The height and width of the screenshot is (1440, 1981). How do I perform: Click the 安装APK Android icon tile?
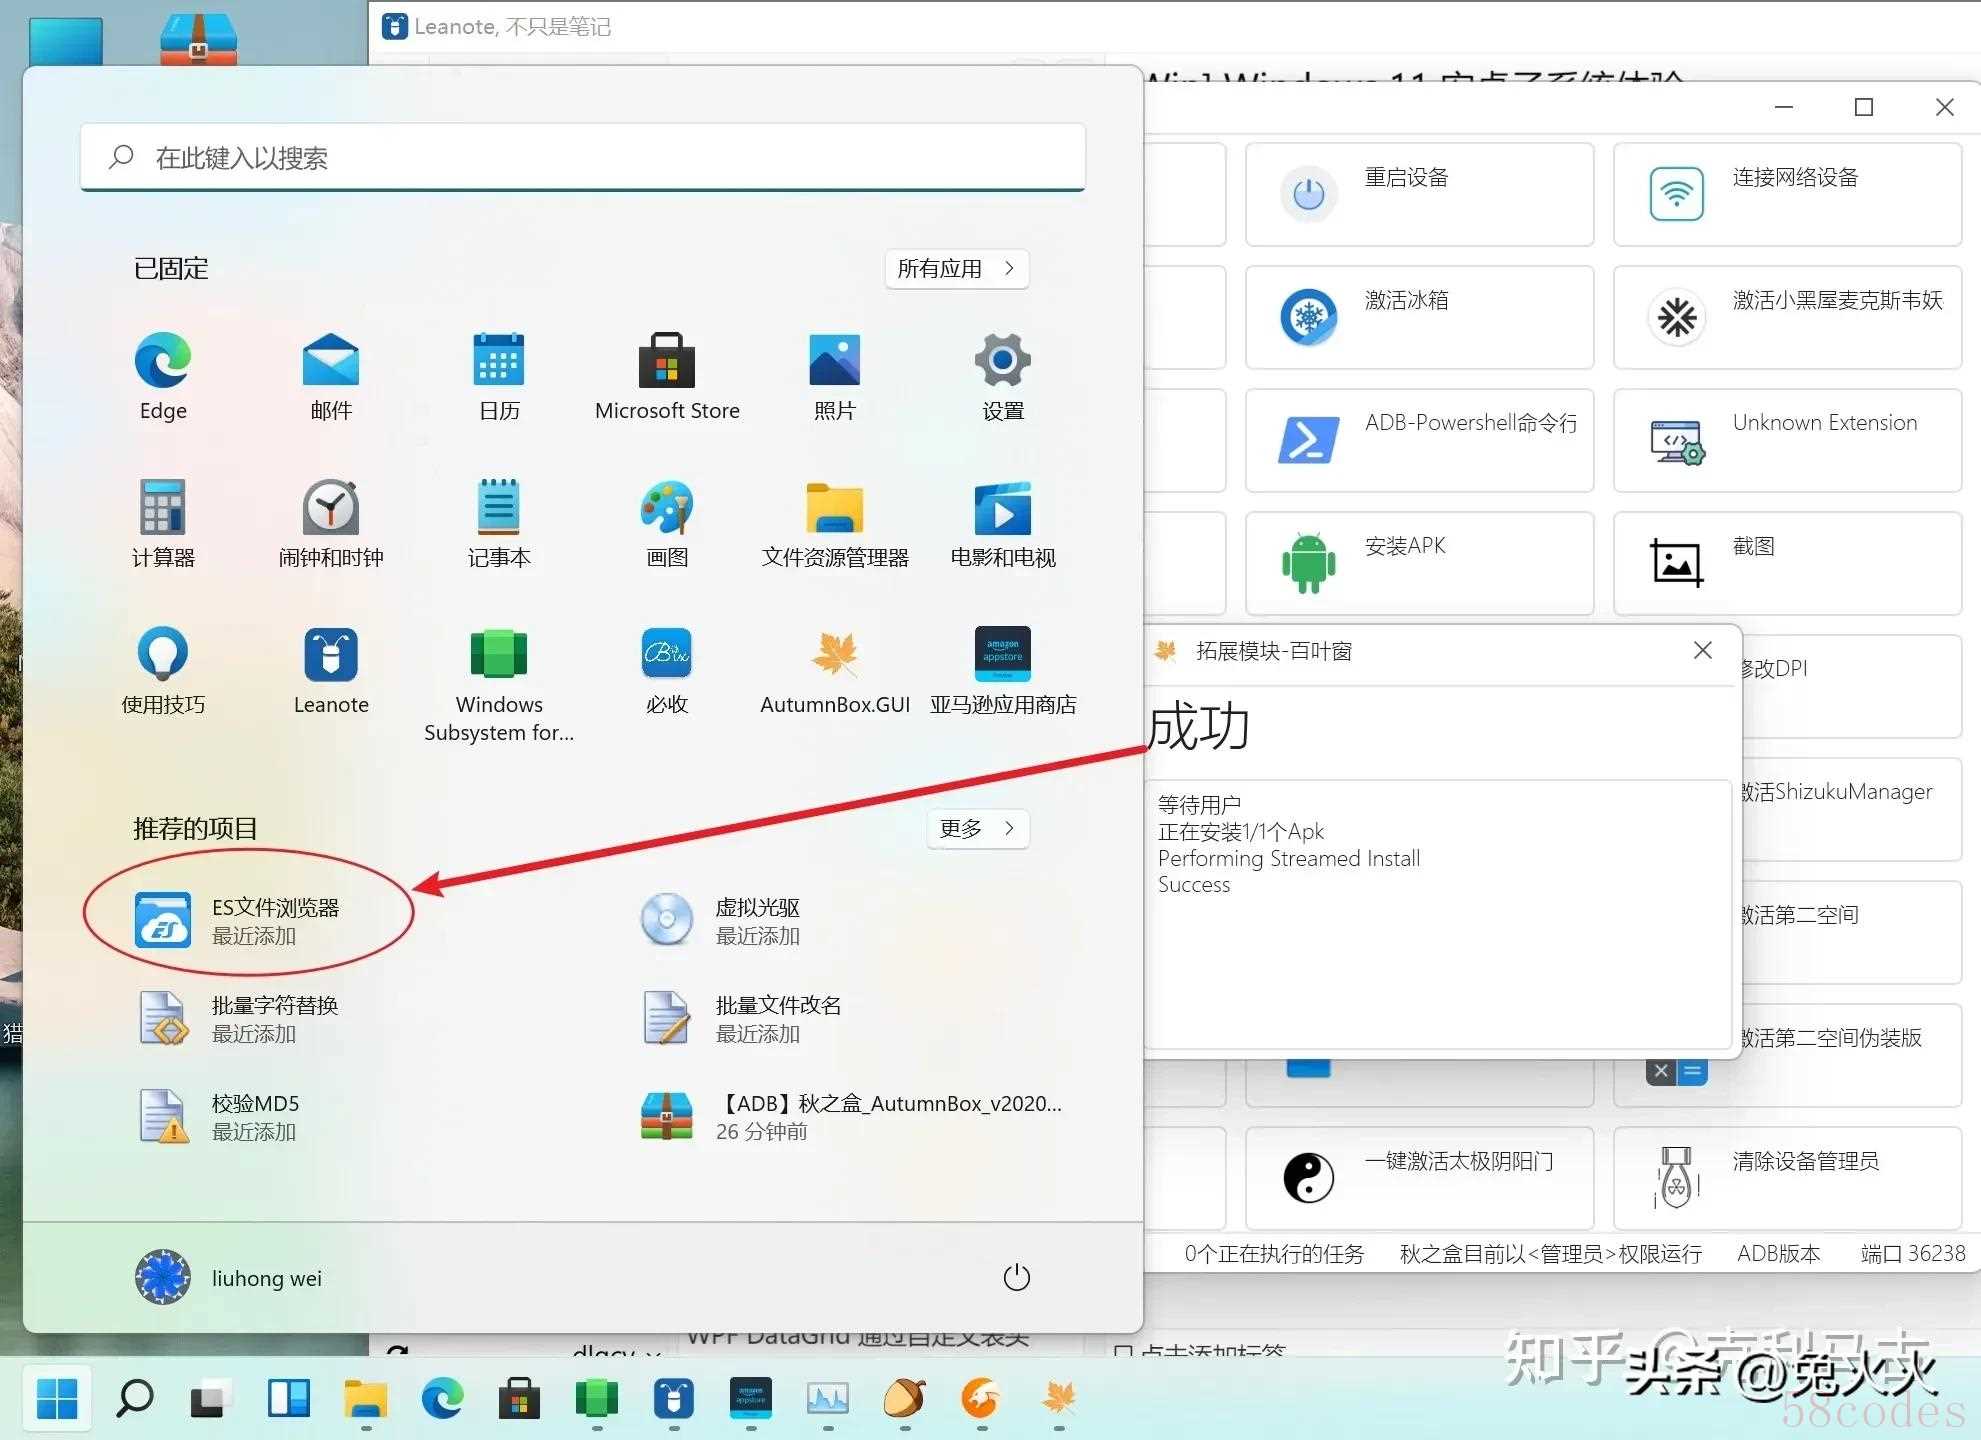tap(1419, 563)
